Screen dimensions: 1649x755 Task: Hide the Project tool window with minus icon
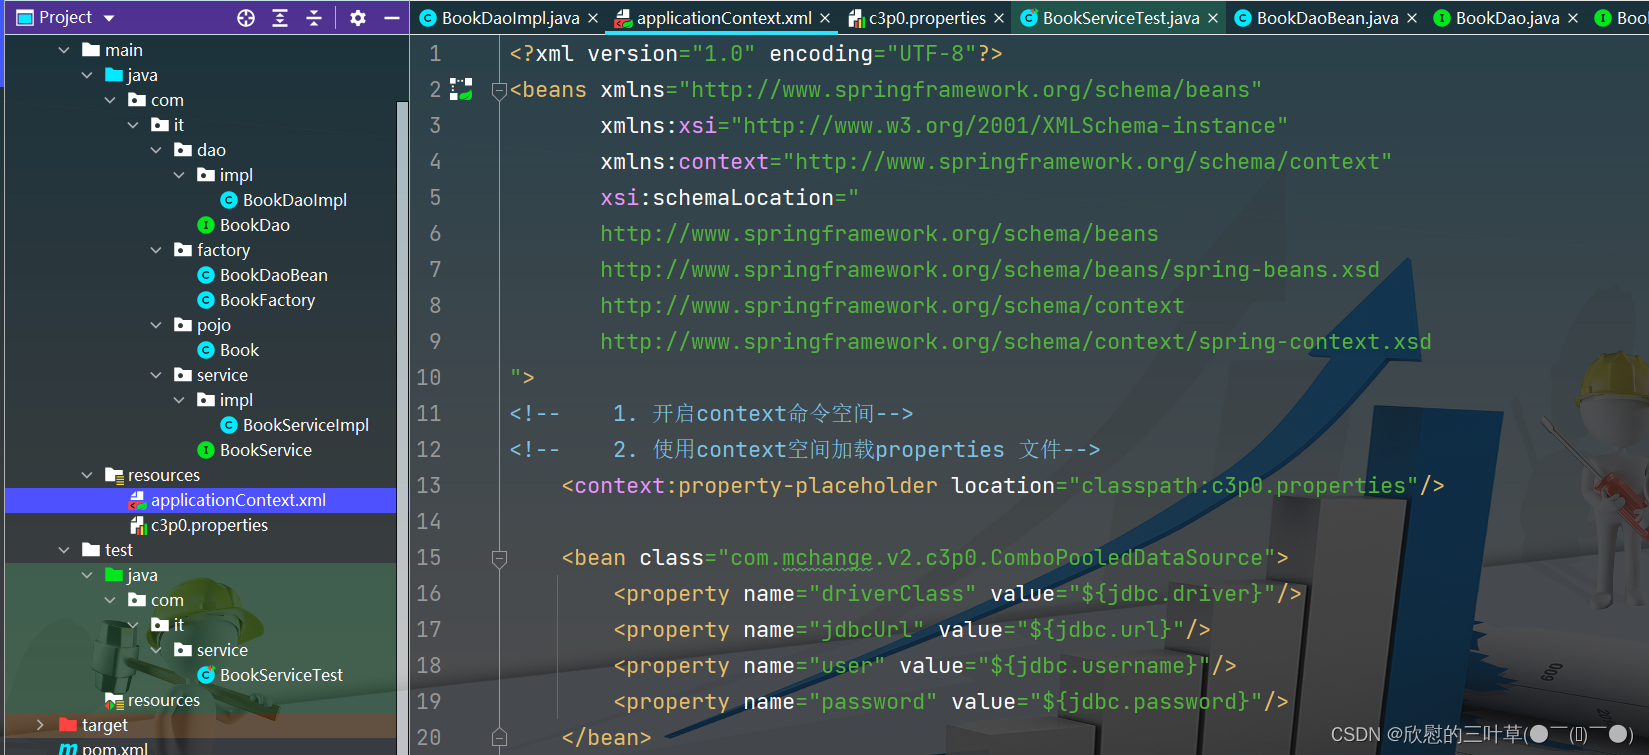point(392,18)
